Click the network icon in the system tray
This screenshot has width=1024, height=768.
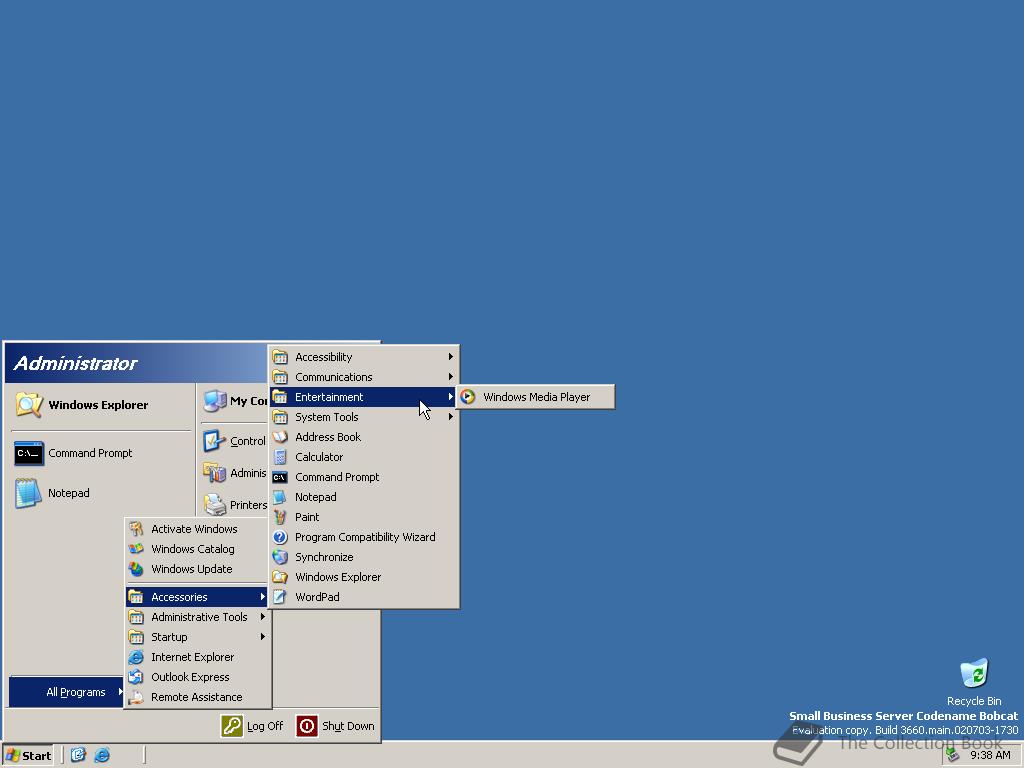pyautogui.click(x=953, y=756)
